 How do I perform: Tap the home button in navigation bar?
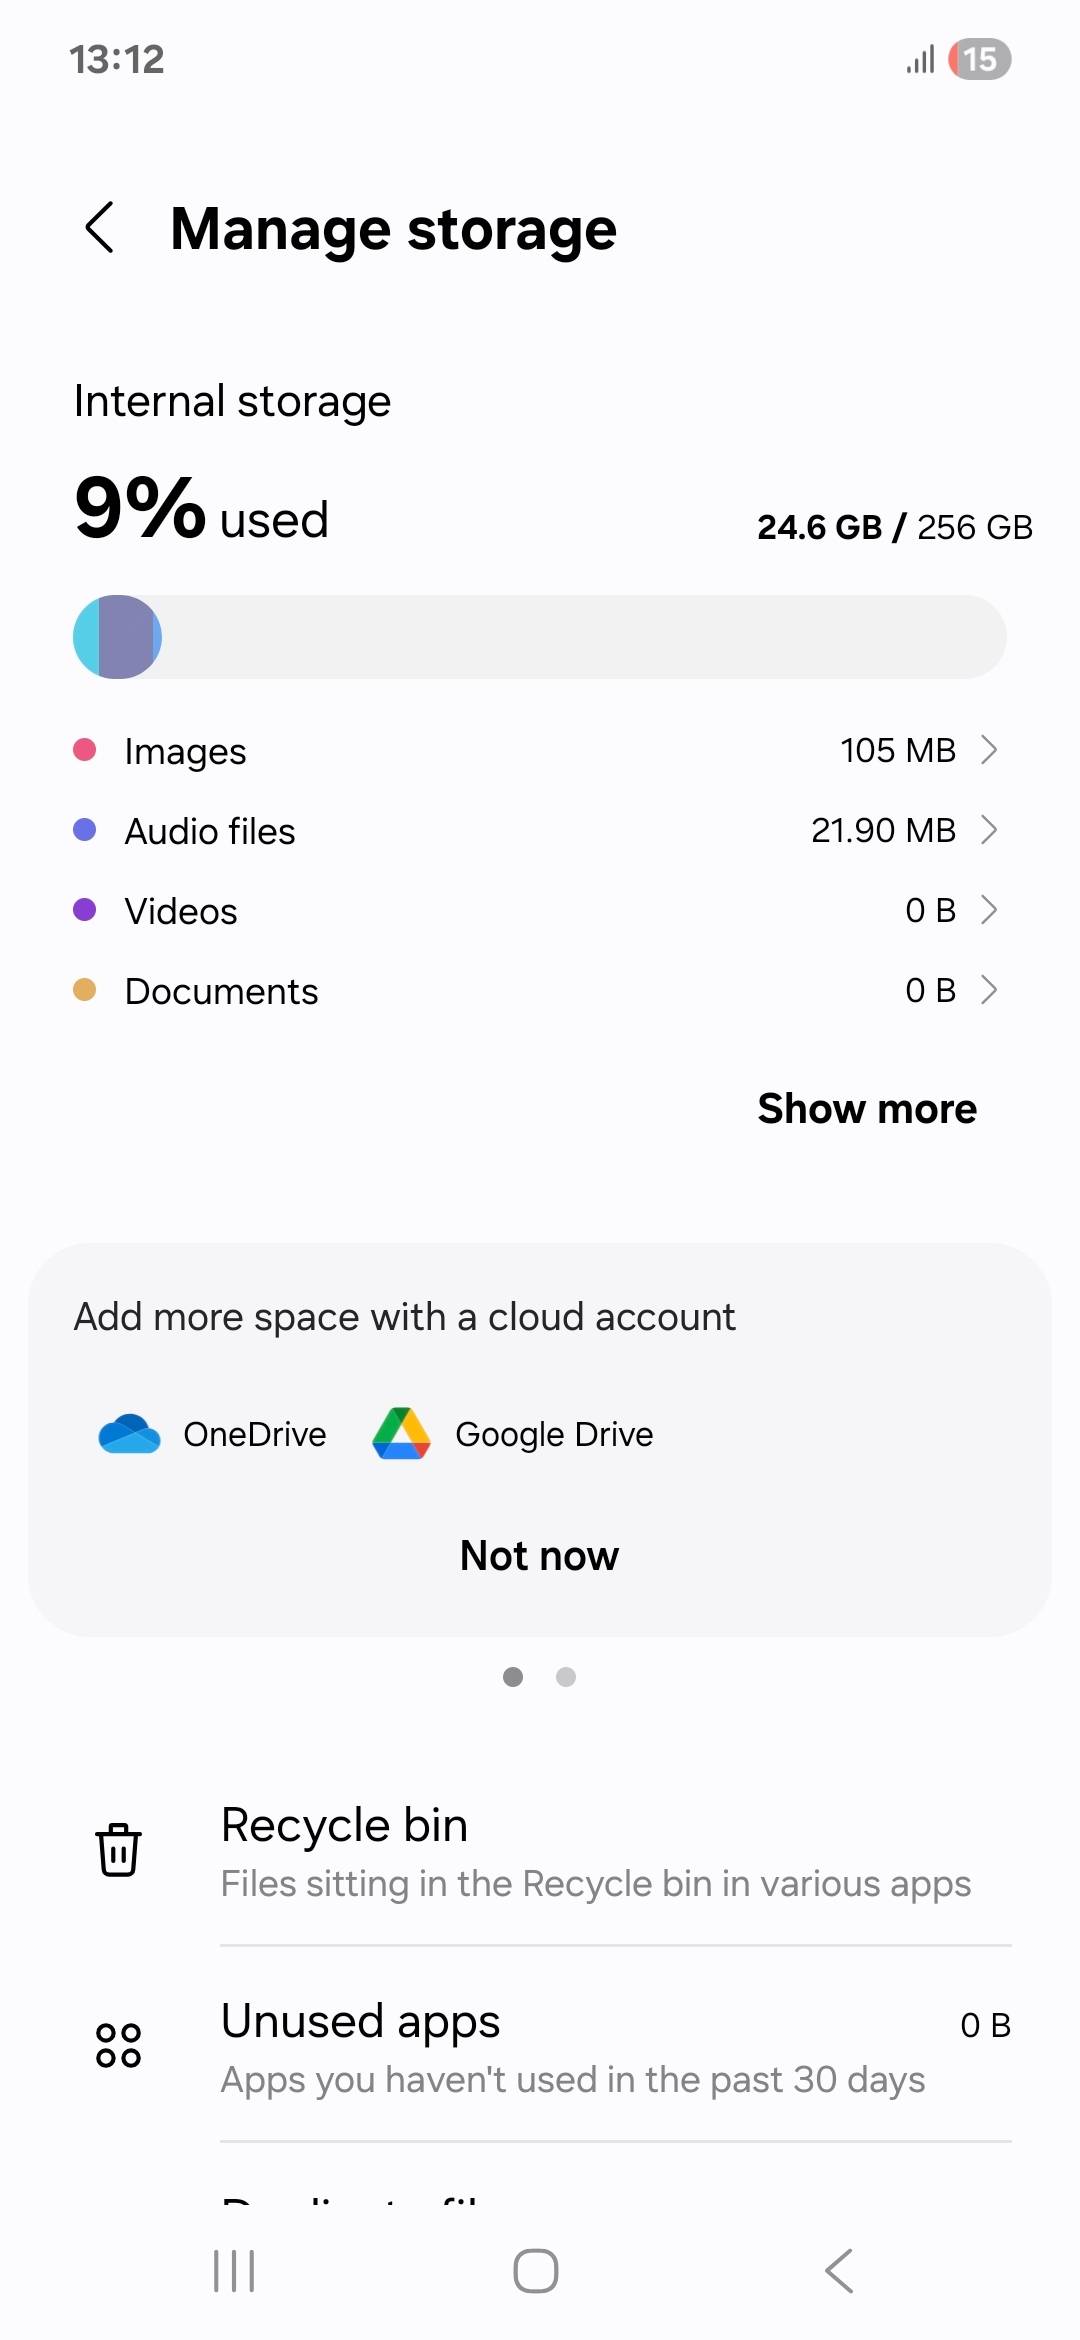[x=536, y=2271]
